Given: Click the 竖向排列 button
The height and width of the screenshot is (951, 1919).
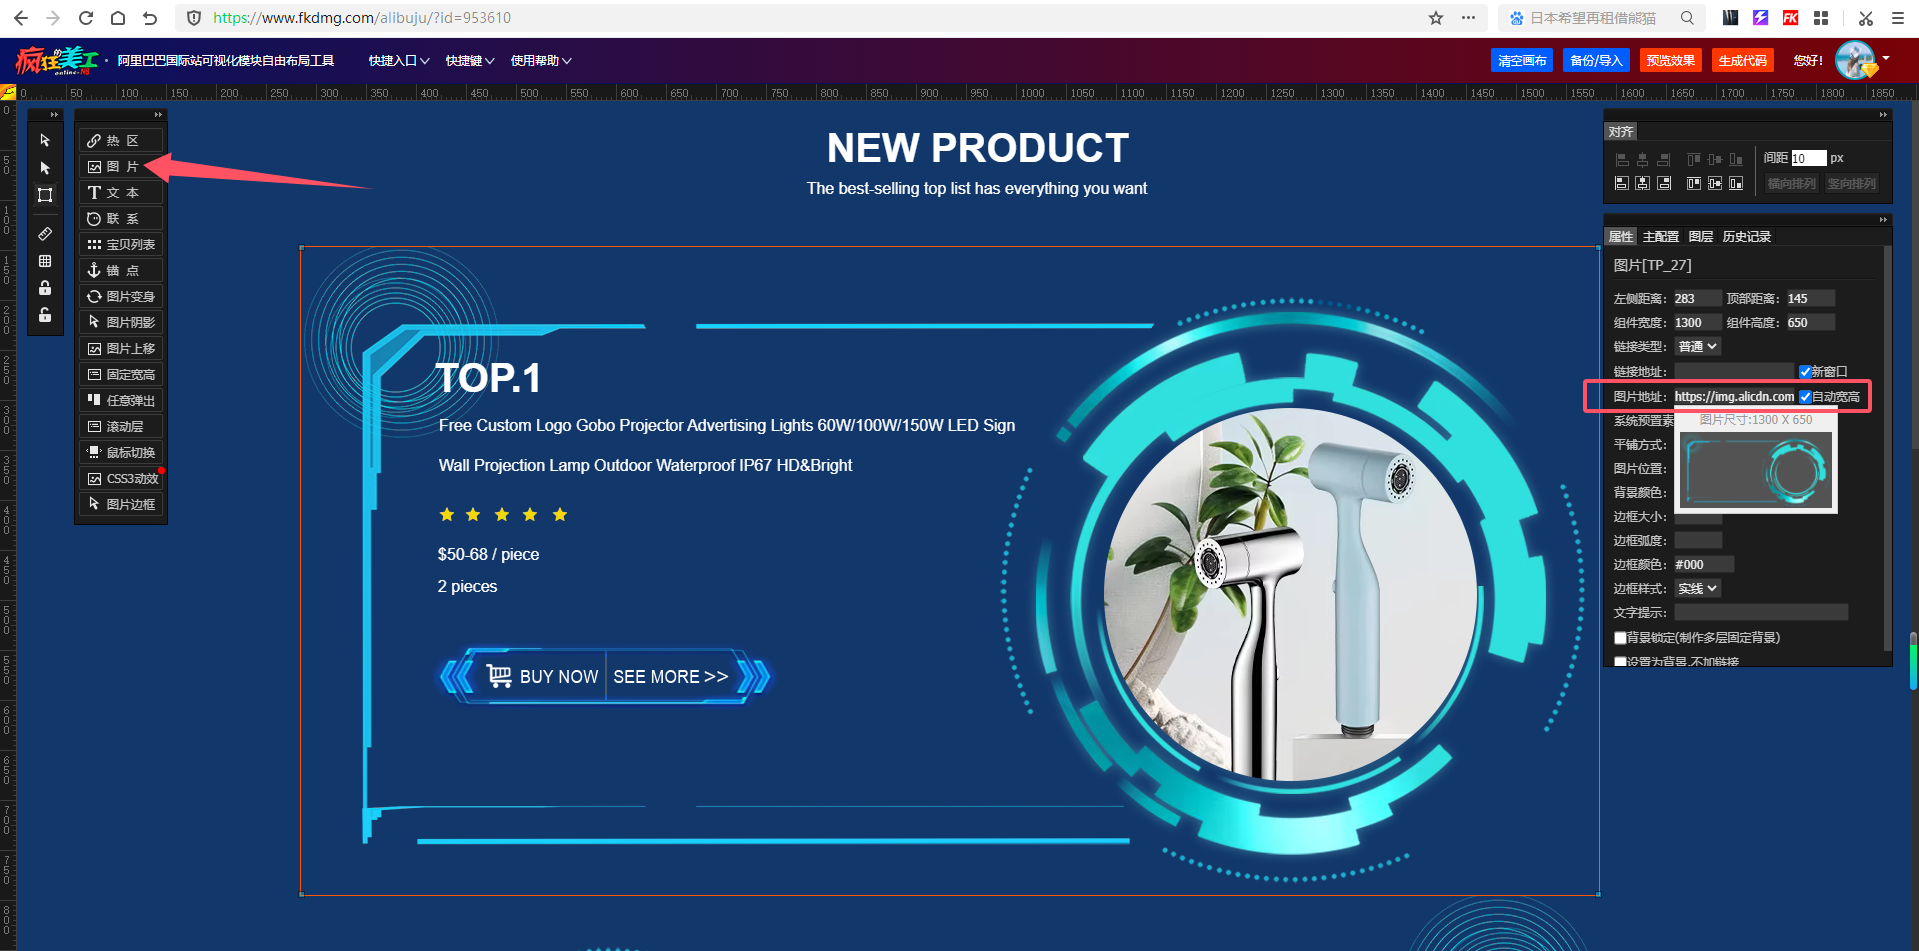Looking at the screenshot, I should click(x=1851, y=184).
